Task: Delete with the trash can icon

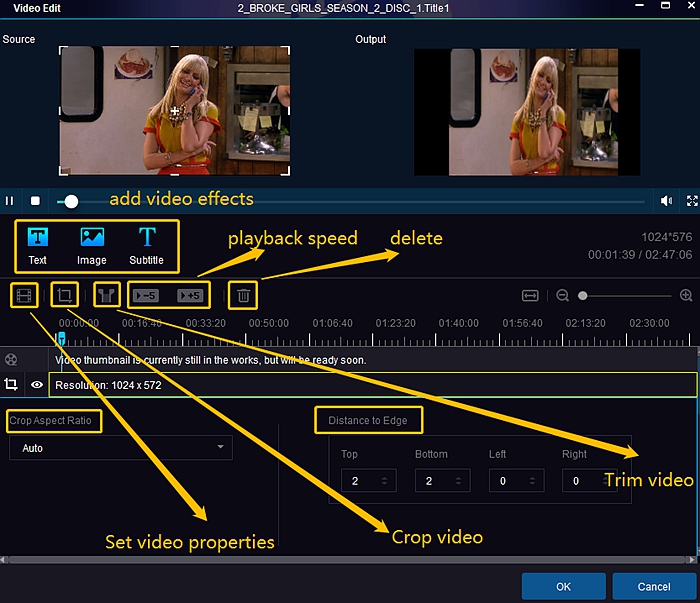Action: 243,295
